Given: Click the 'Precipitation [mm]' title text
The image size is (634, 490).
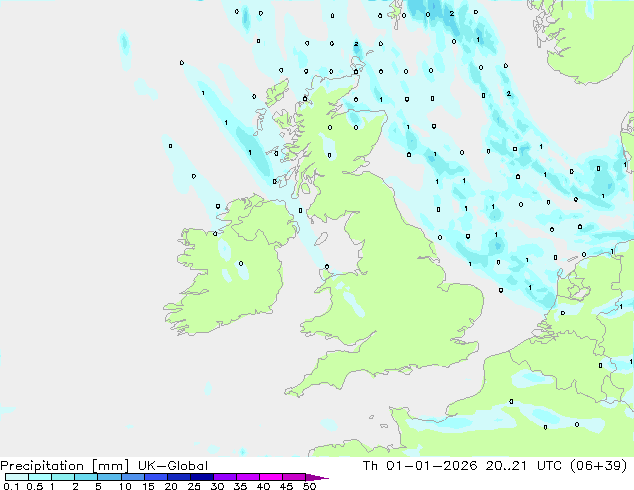Looking at the screenshot, I should coord(64,466).
